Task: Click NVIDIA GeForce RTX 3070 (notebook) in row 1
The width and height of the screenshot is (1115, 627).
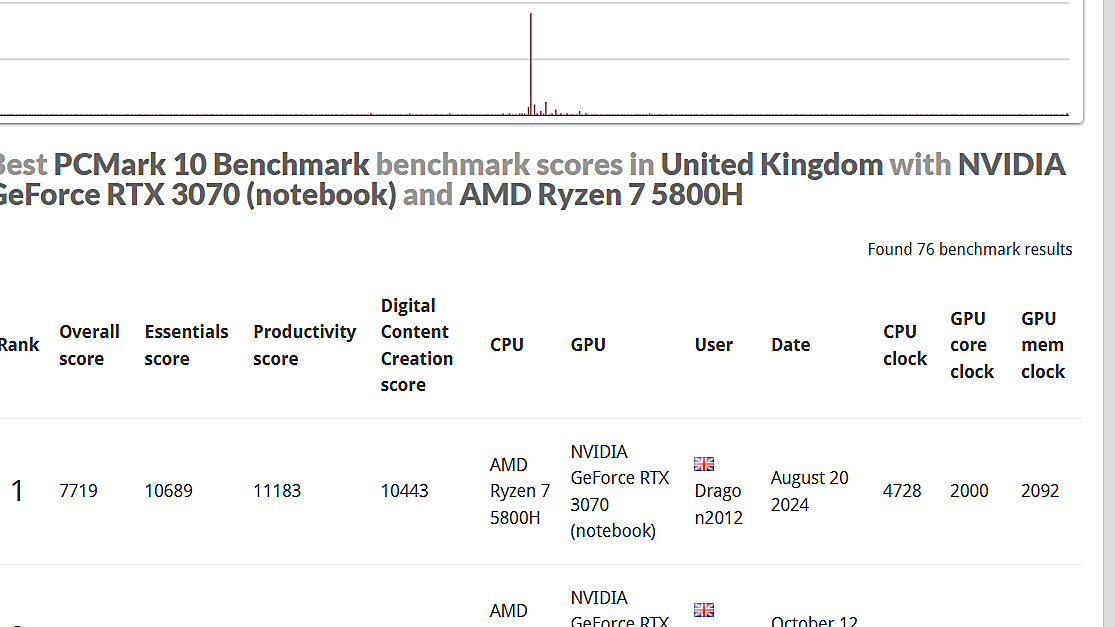Action: coord(619,491)
